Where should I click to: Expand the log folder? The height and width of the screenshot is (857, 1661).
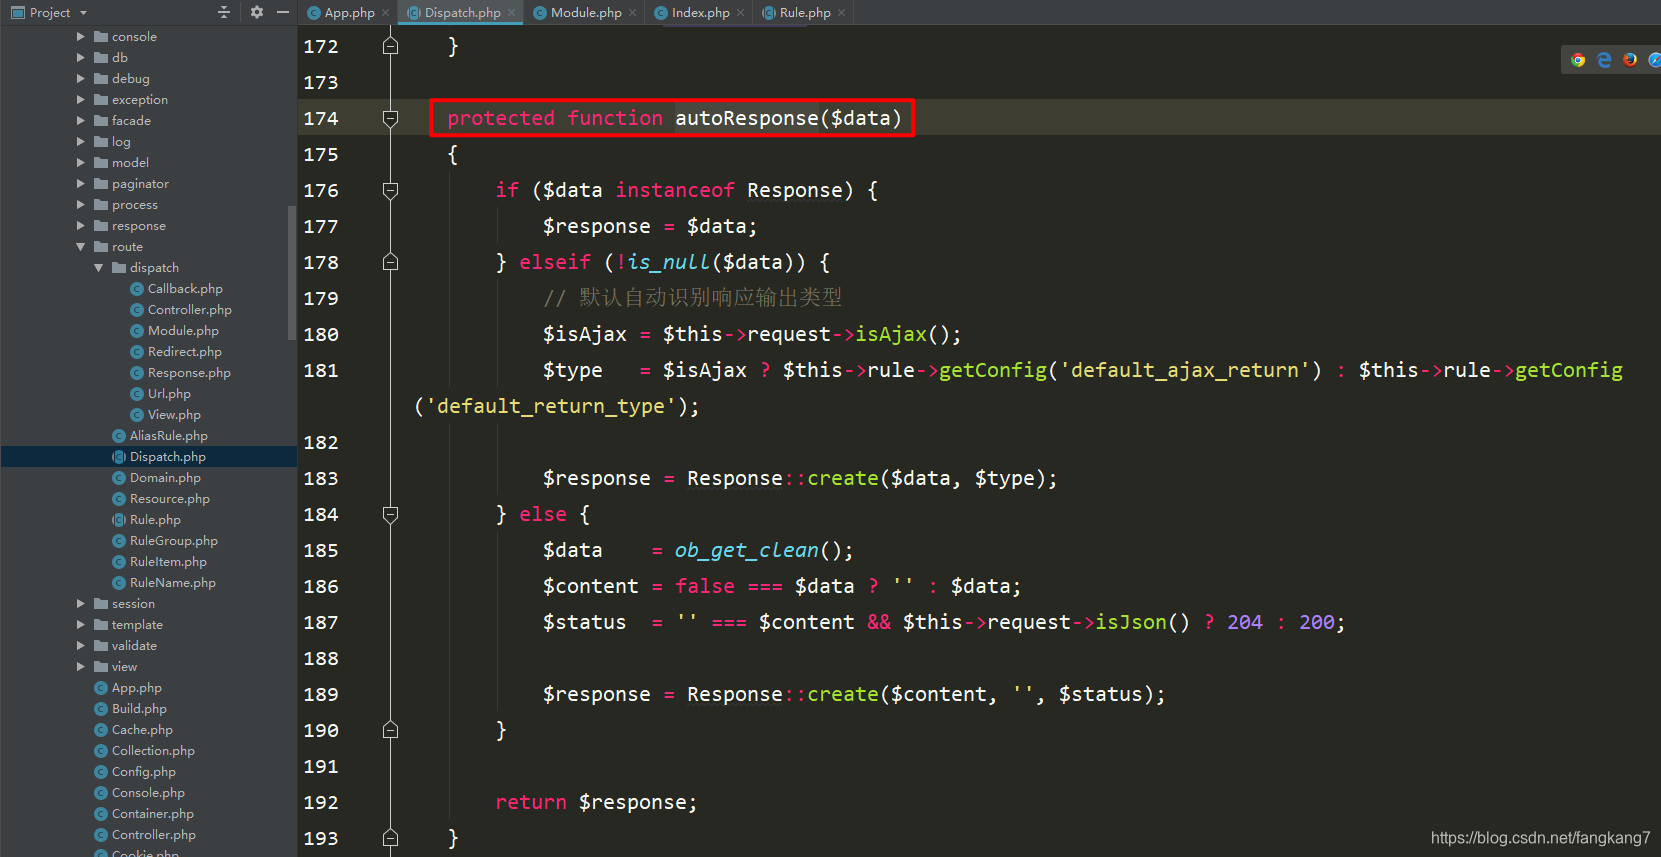point(81,141)
